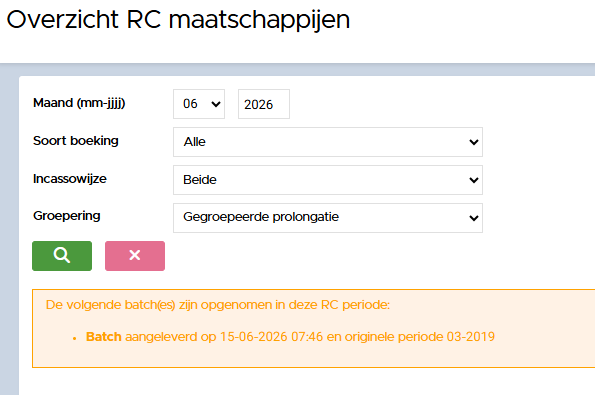Image resolution: width=595 pixels, height=395 pixels.
Task: Click the 'originele periode 03-2019' text
Action: 420,337
